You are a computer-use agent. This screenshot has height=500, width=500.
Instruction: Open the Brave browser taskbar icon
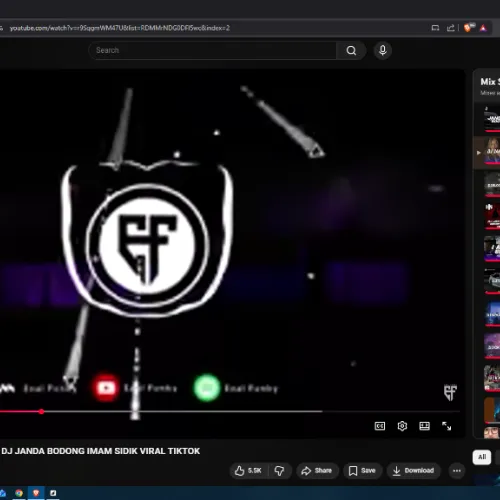[36, 493]
